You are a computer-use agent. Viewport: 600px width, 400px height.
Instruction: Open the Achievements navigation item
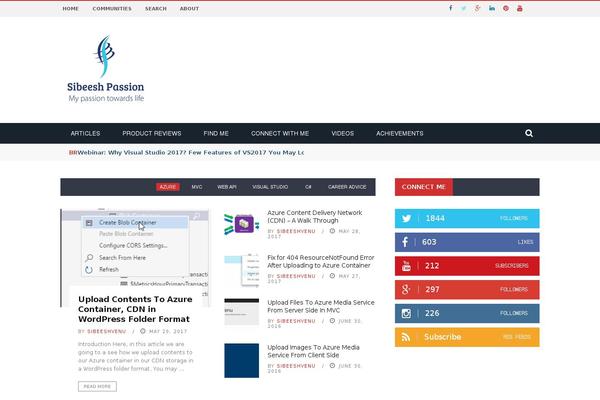pyautogui.click(x=400, y=133)
